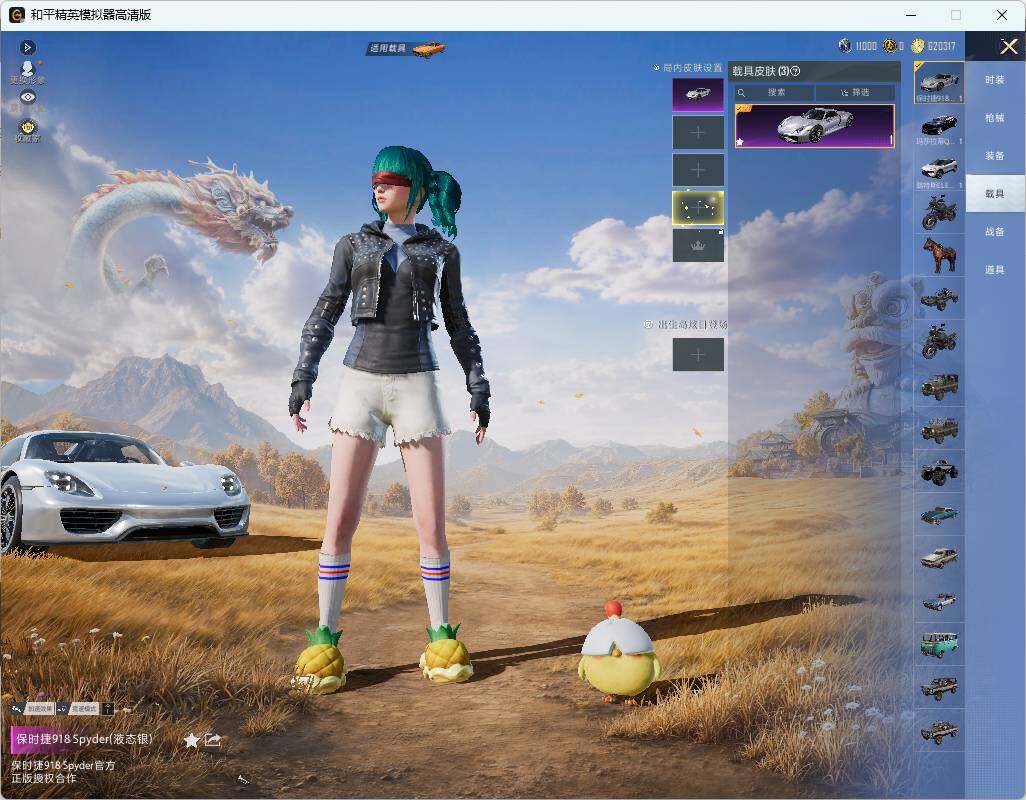Click the equipped Porsche in-match skin slot

(x=698, y=95)
